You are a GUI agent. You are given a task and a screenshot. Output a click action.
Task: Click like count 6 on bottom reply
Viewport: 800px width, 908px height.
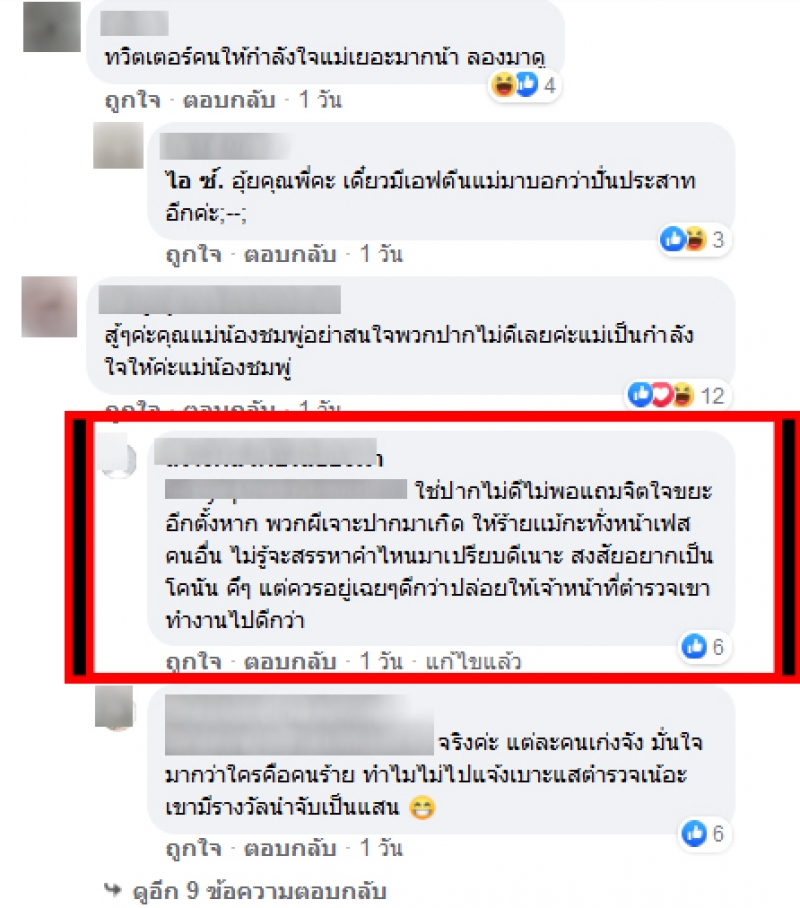(x=703, y=833)
